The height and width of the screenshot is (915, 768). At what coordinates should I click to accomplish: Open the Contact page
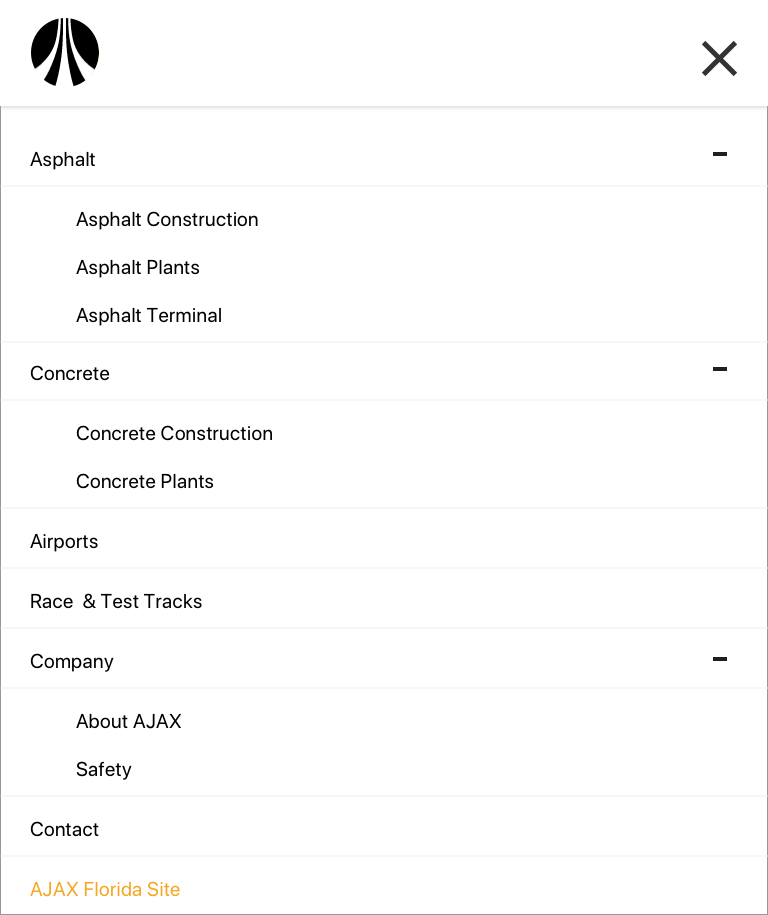coord(64,829)
